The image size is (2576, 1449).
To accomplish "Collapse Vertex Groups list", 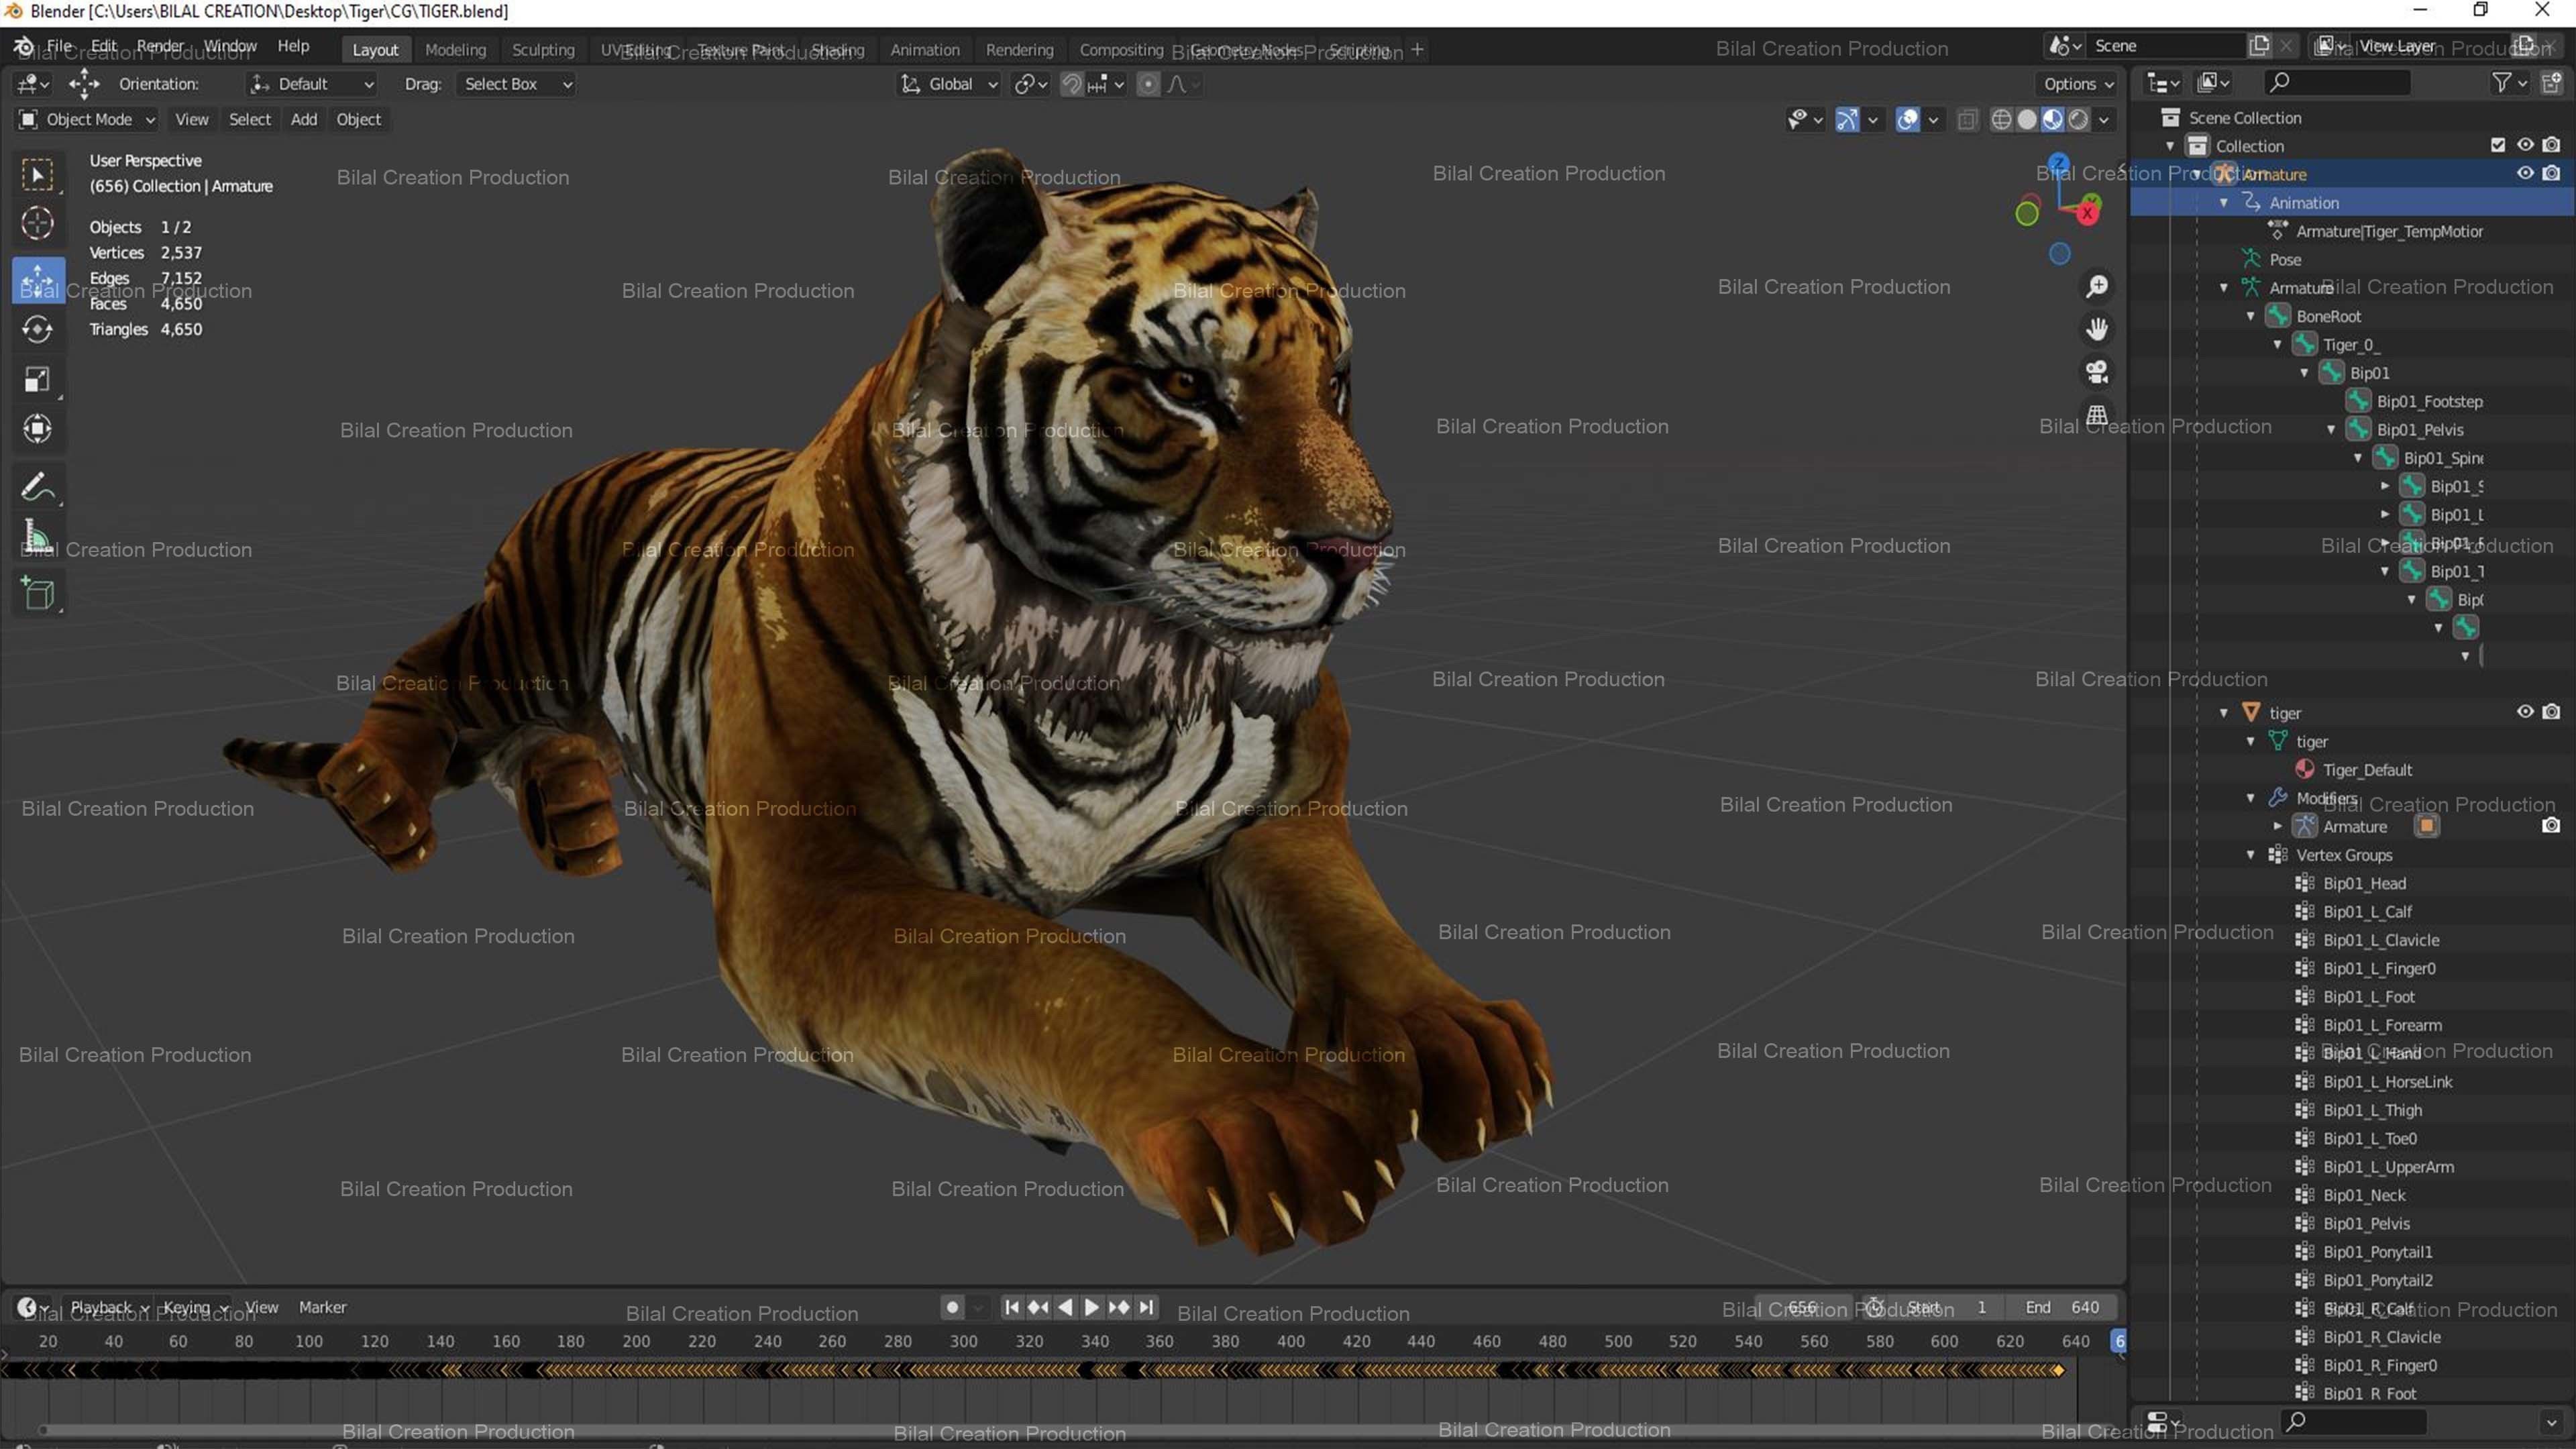I will tap(2250, 855).
